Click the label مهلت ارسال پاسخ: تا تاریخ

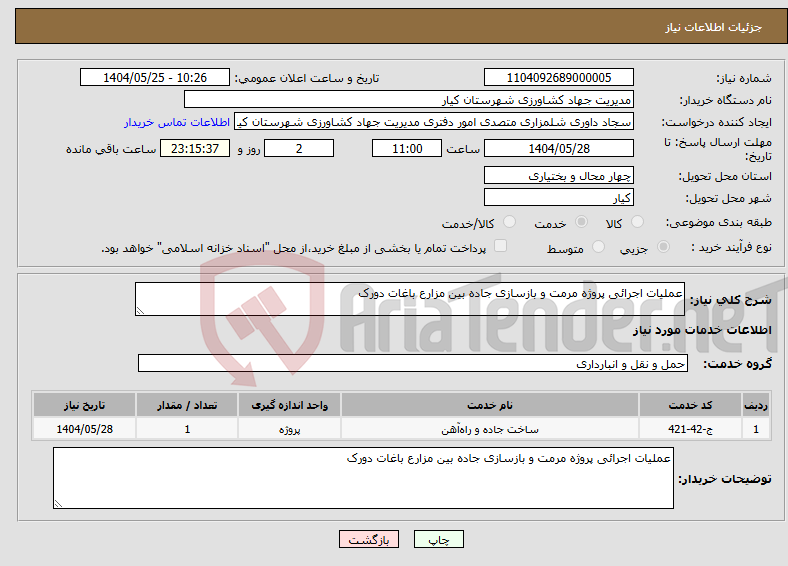click(718, 149)
